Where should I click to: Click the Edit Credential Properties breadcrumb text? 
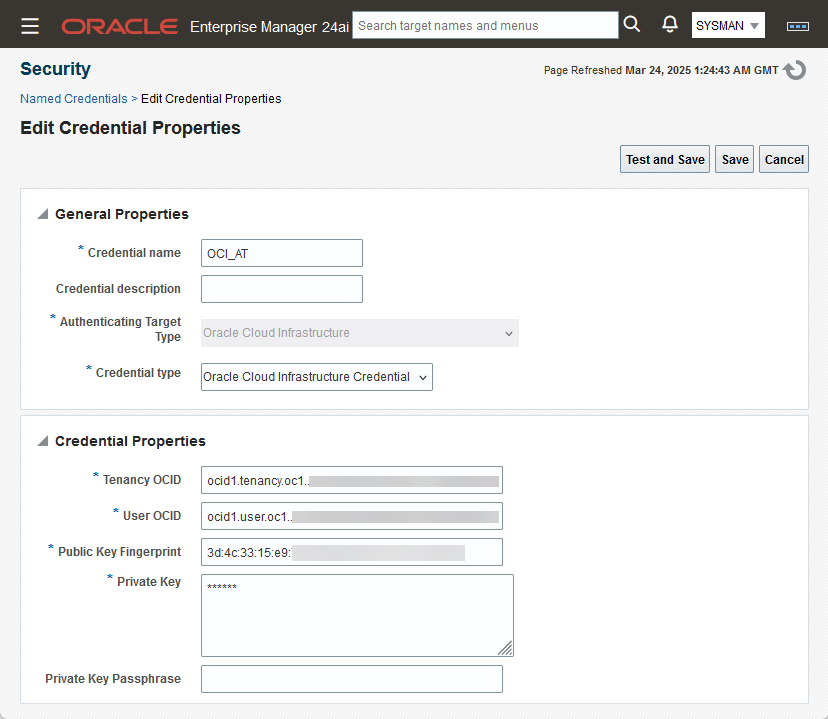coord(211,99)
